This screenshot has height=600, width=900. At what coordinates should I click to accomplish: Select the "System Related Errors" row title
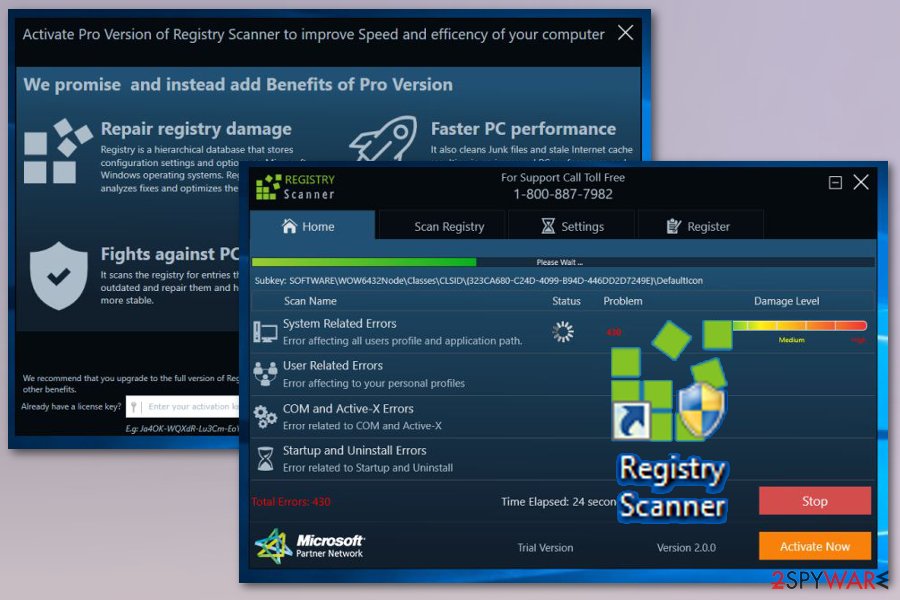(x=339, y=323)
